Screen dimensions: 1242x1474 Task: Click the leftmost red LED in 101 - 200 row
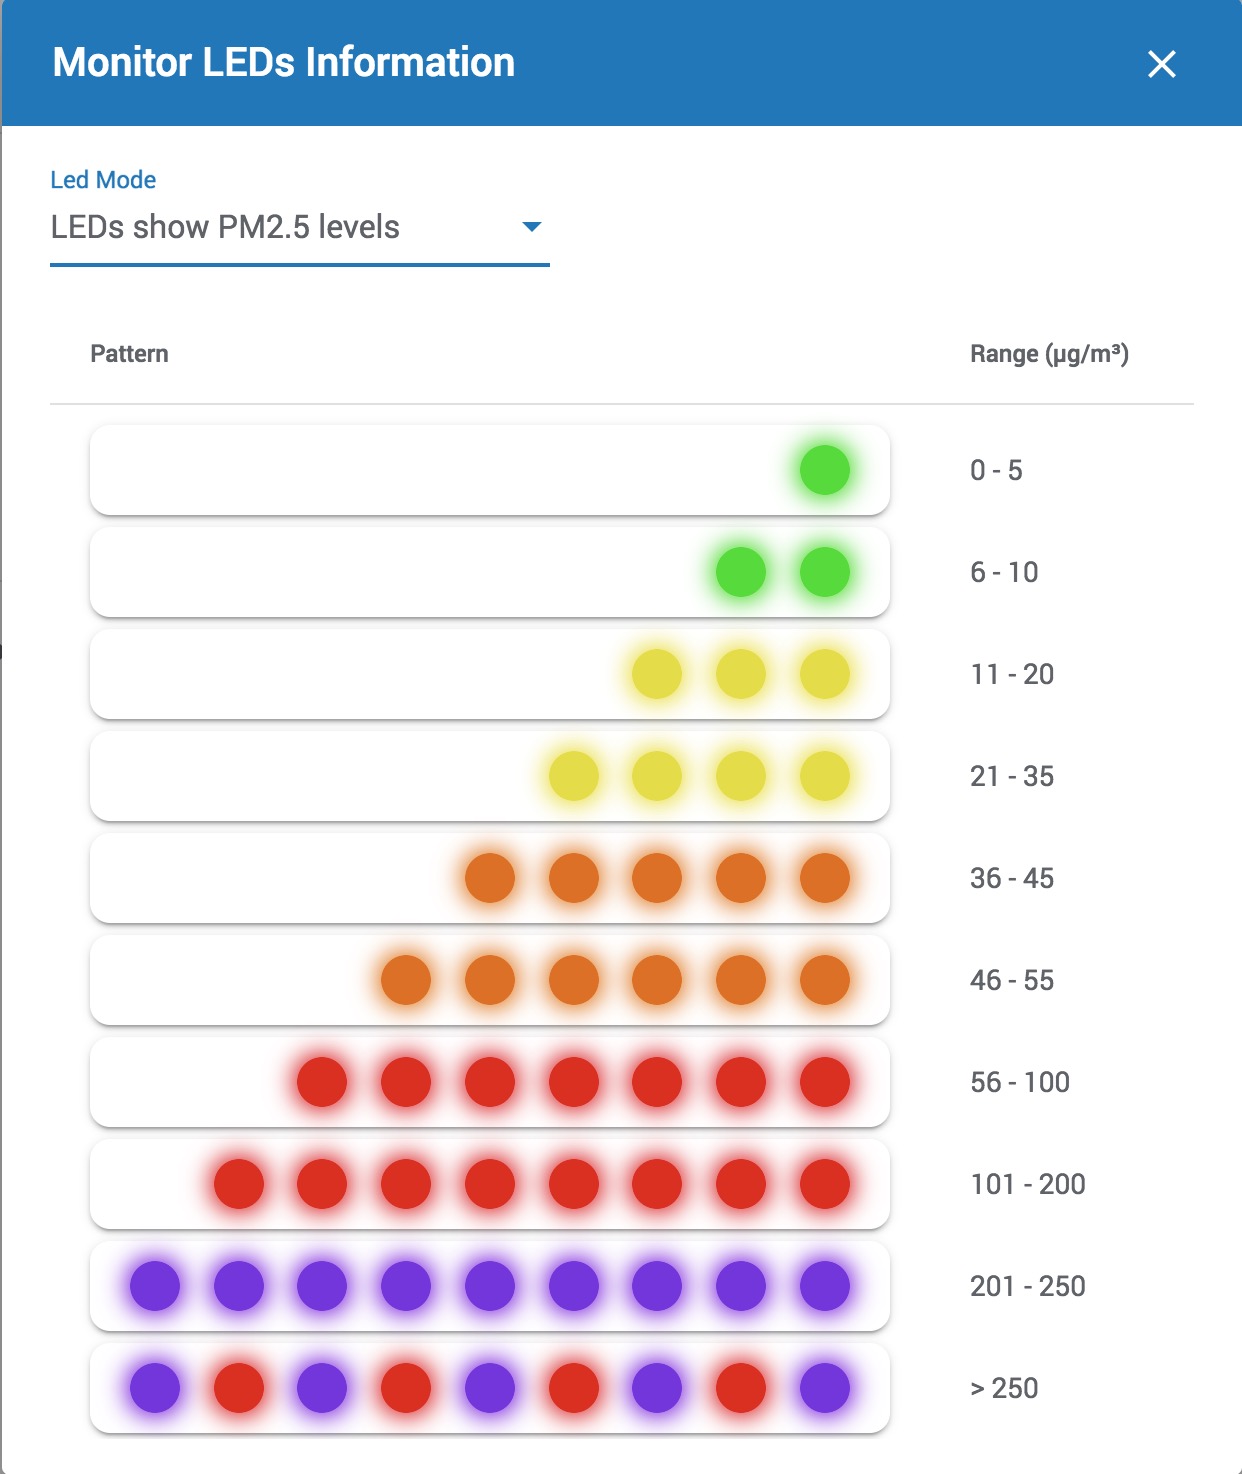pyautogui.click(x=239, y=1184)
